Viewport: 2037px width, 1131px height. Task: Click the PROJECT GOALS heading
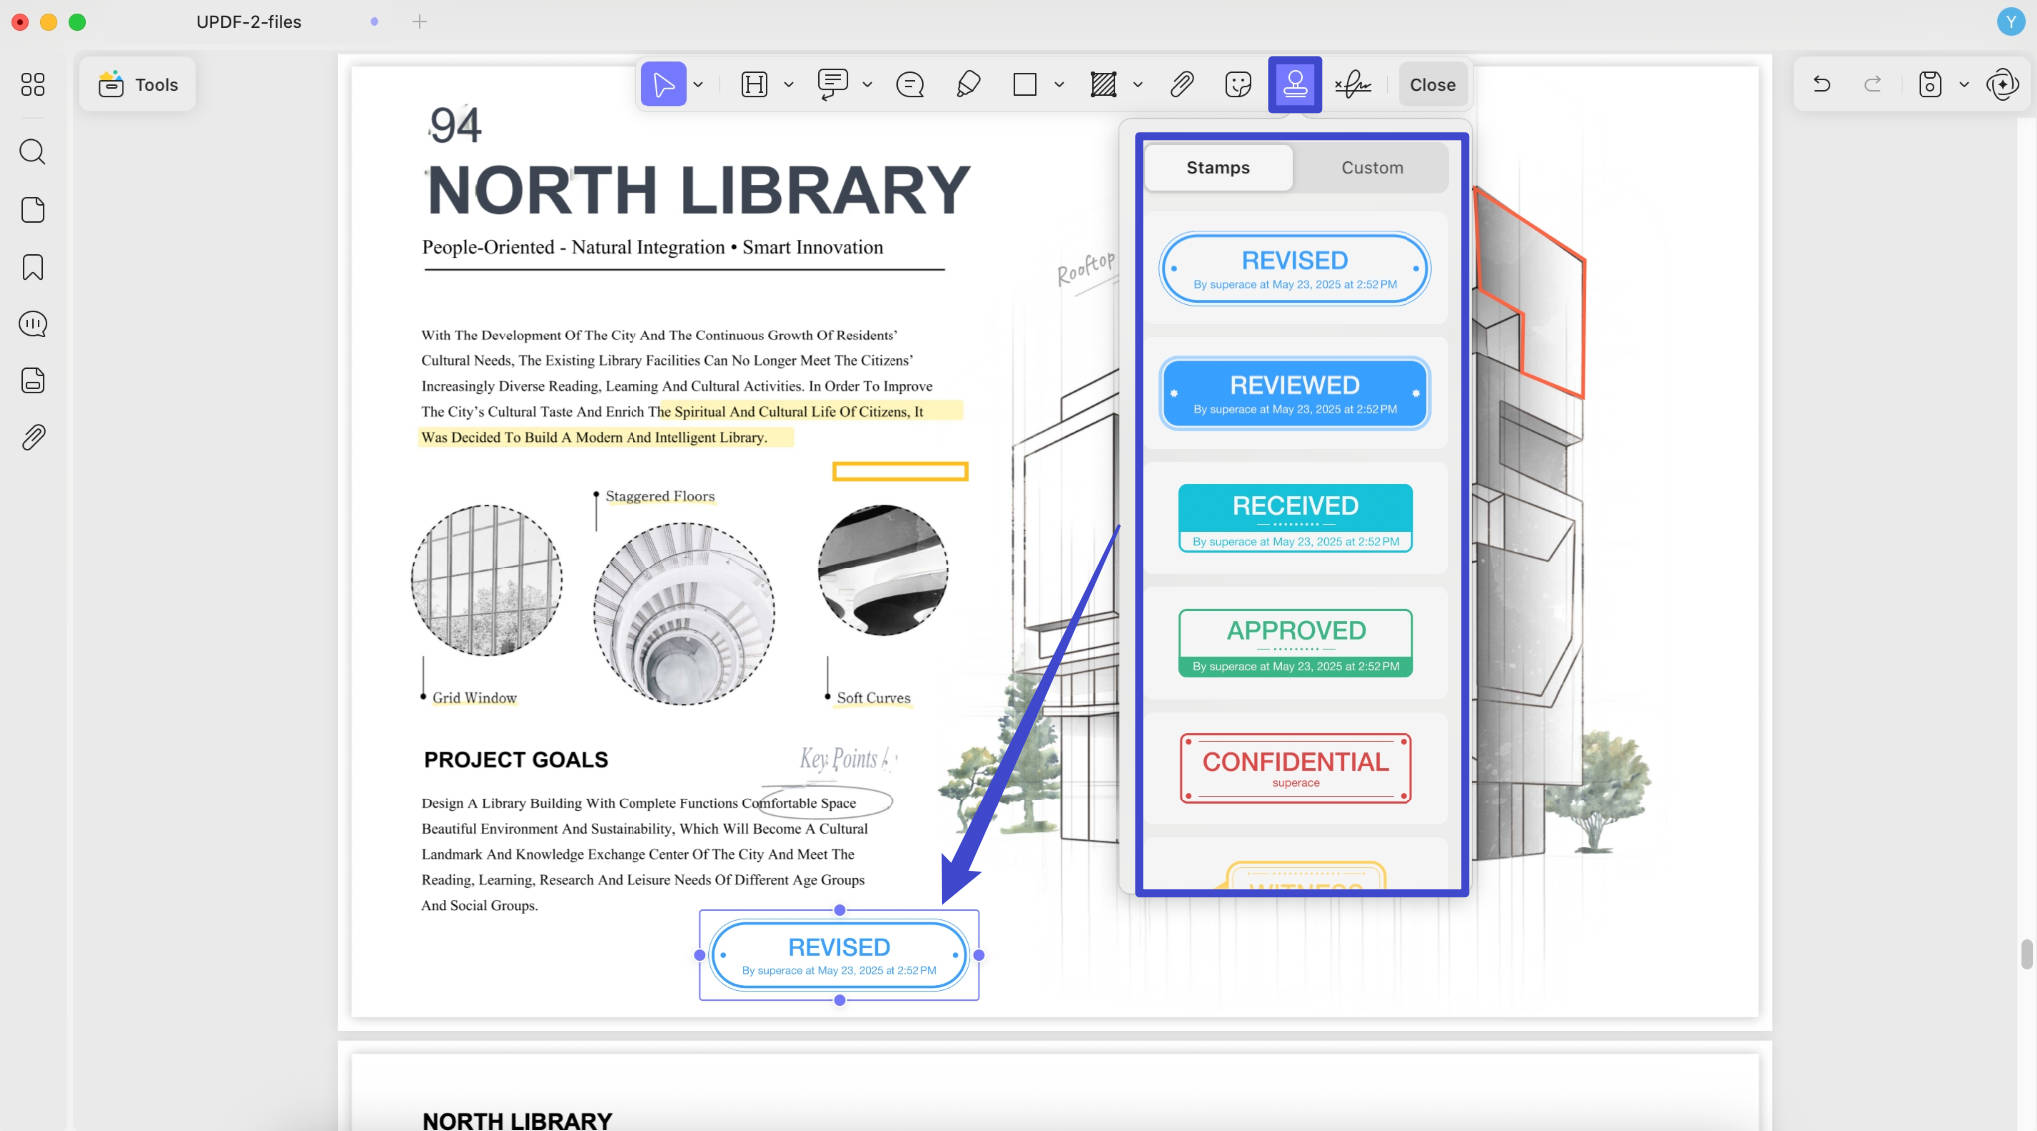(516, 760)
